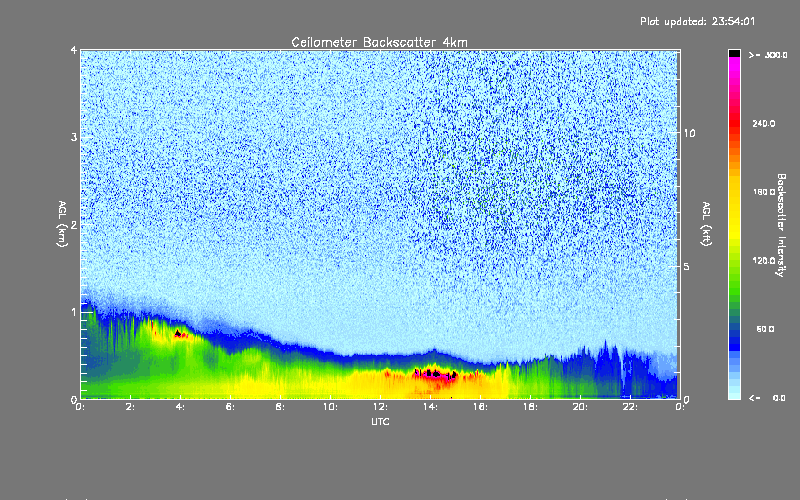
Task: Click the '4' km tick label
Action: [x=74, y=50]
